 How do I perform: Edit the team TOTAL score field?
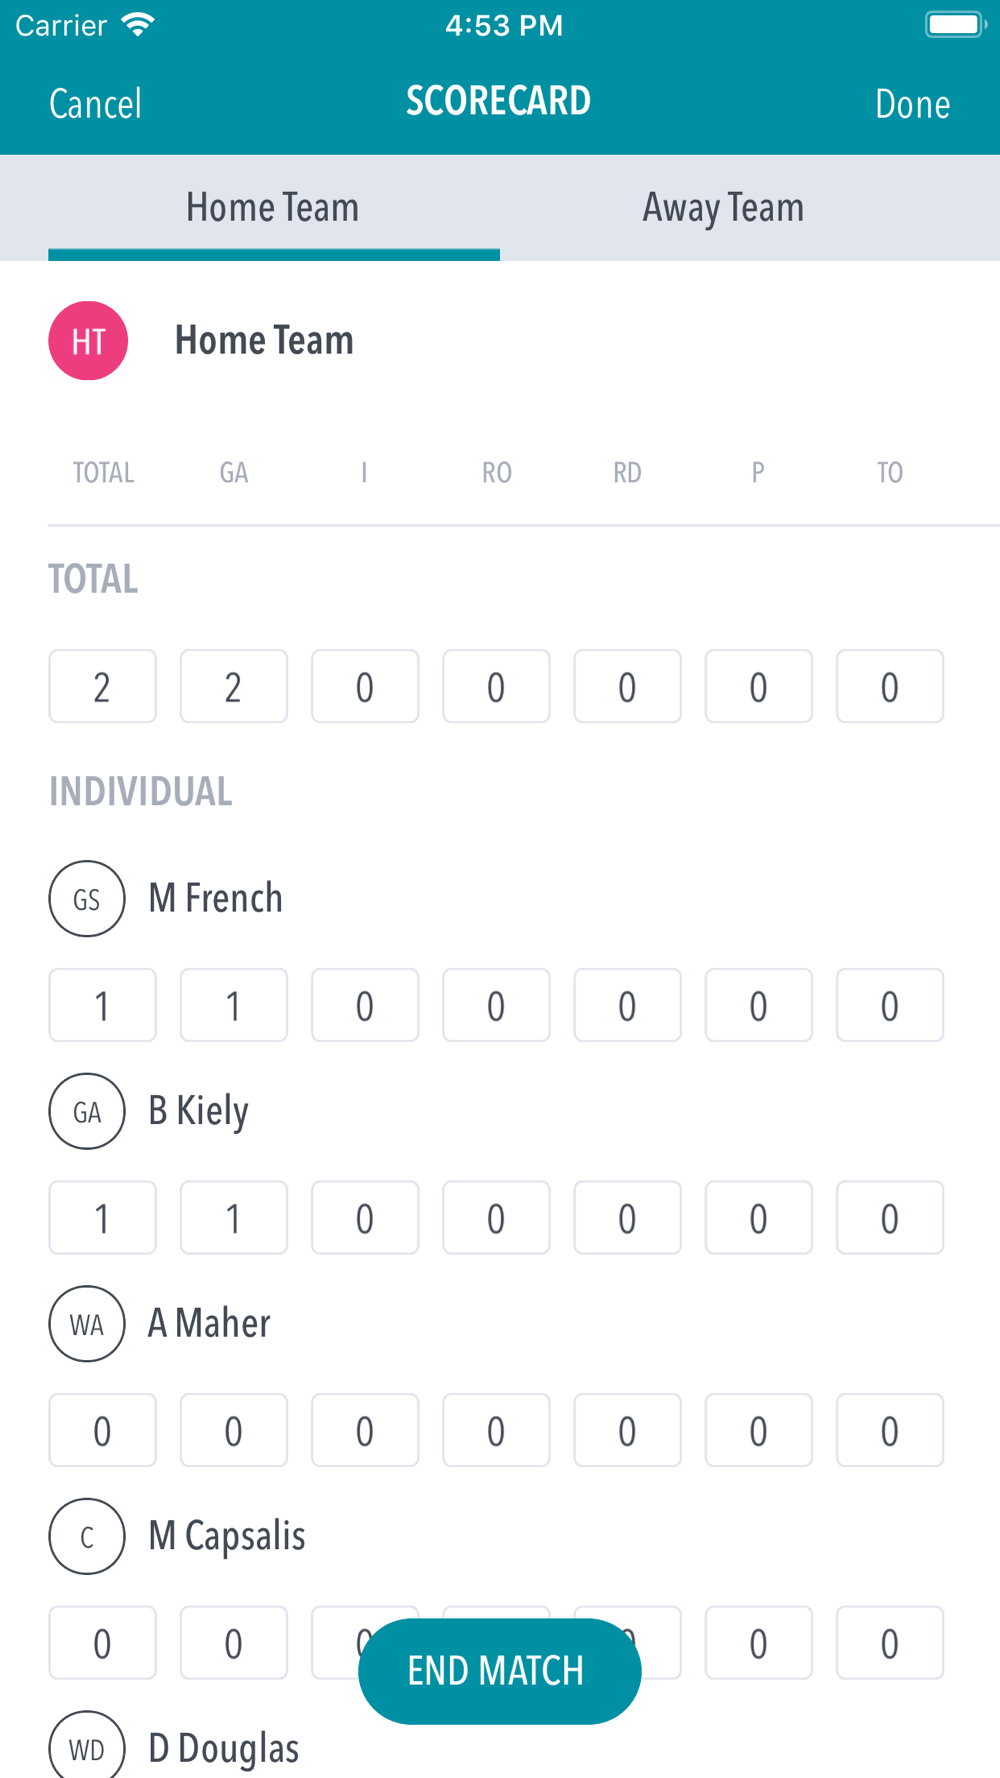click(102, 687)
